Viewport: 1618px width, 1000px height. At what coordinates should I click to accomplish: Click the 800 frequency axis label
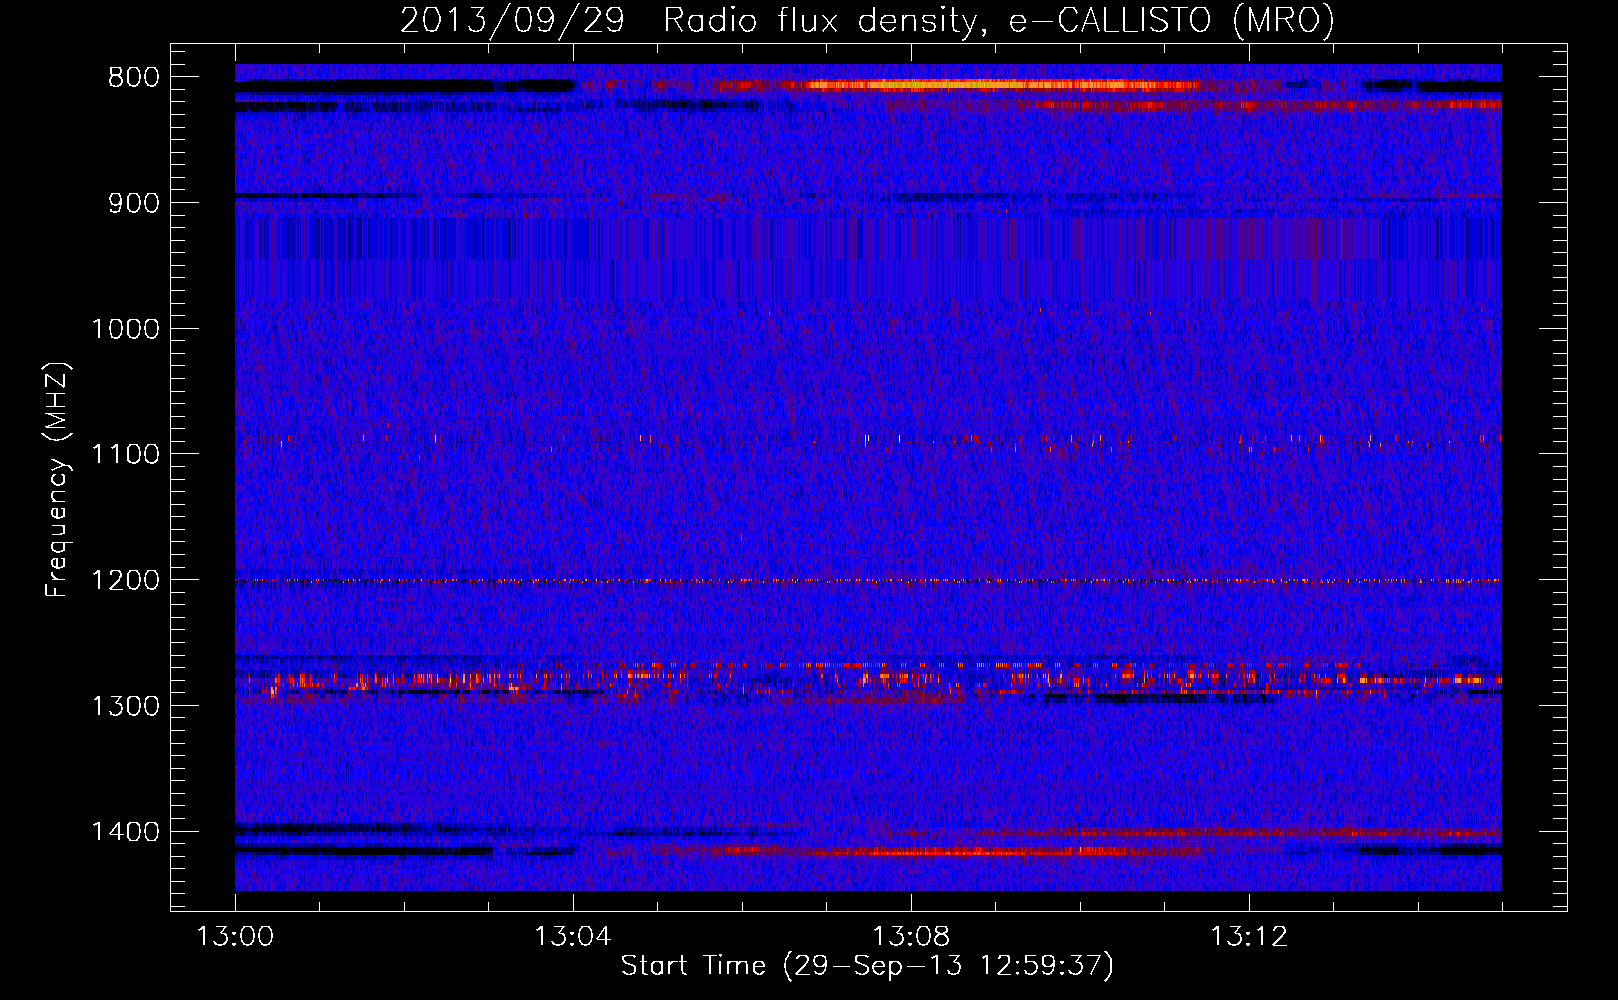pyautogui.click(x=133, y=78)
